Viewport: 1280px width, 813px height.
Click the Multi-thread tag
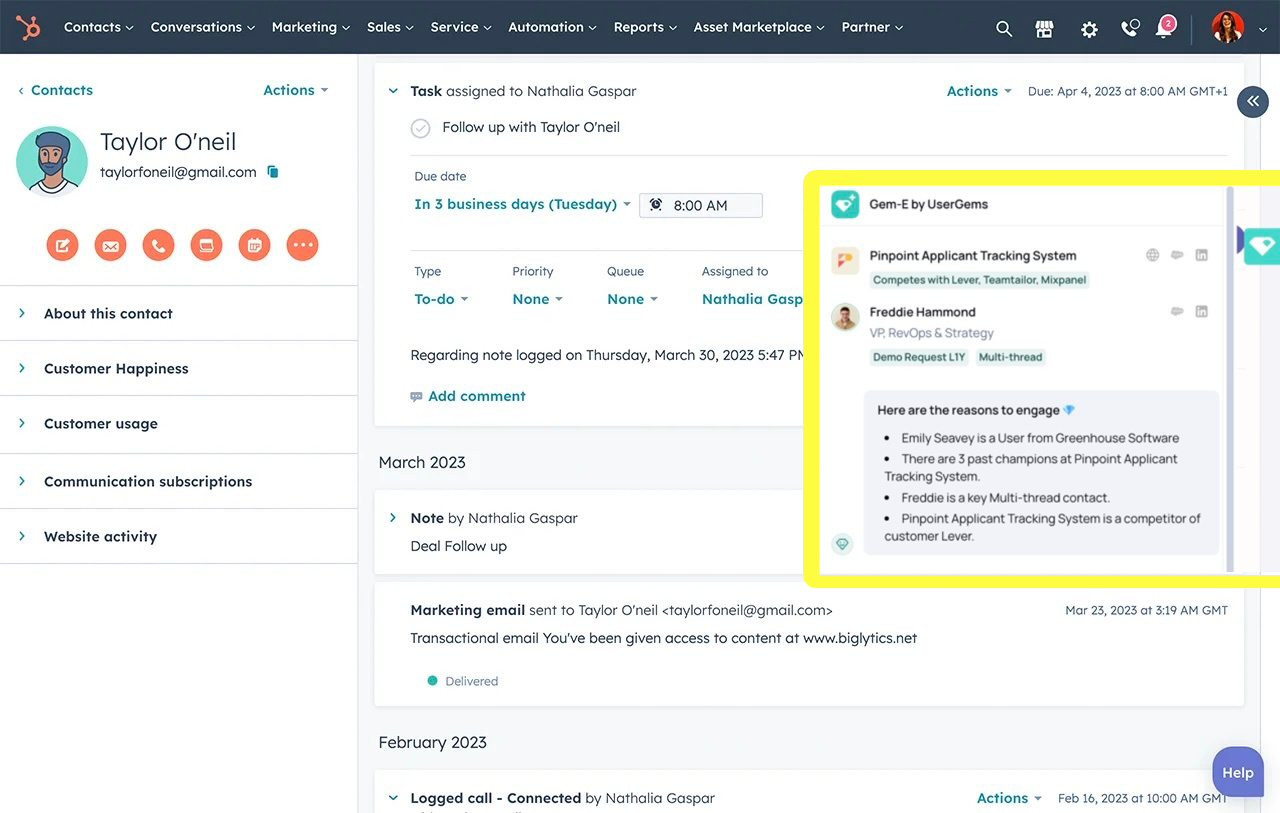click(x=1010, y=357)
